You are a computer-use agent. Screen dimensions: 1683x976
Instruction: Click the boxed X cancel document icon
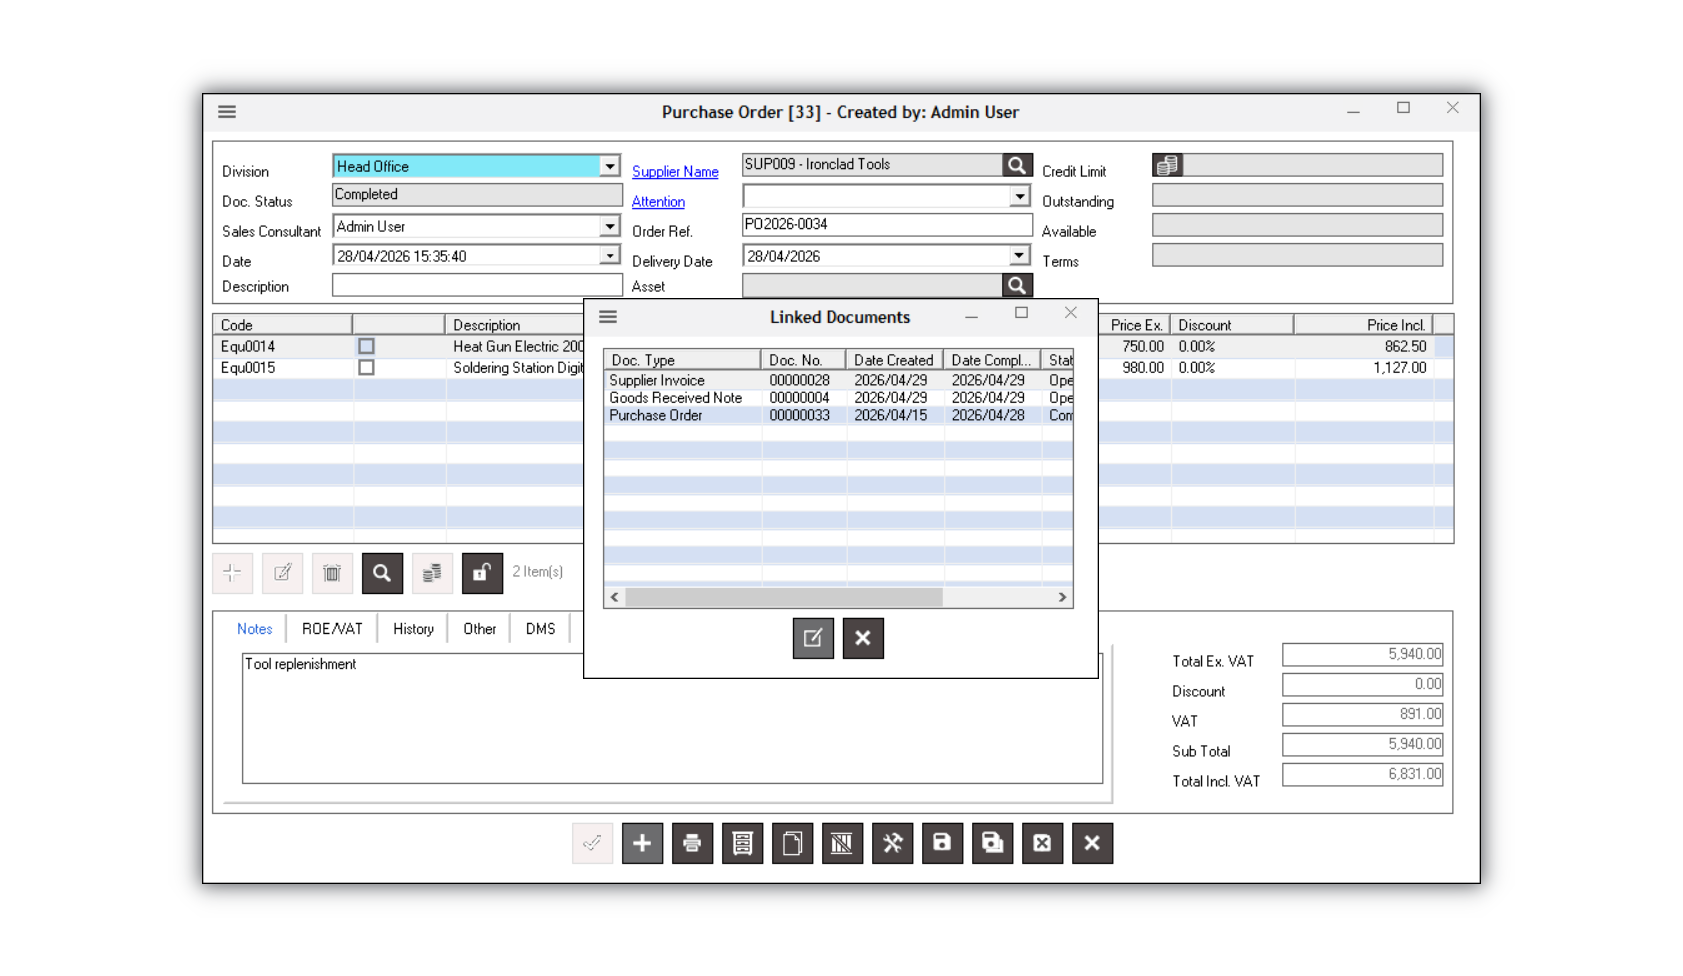click(1042, 843)
